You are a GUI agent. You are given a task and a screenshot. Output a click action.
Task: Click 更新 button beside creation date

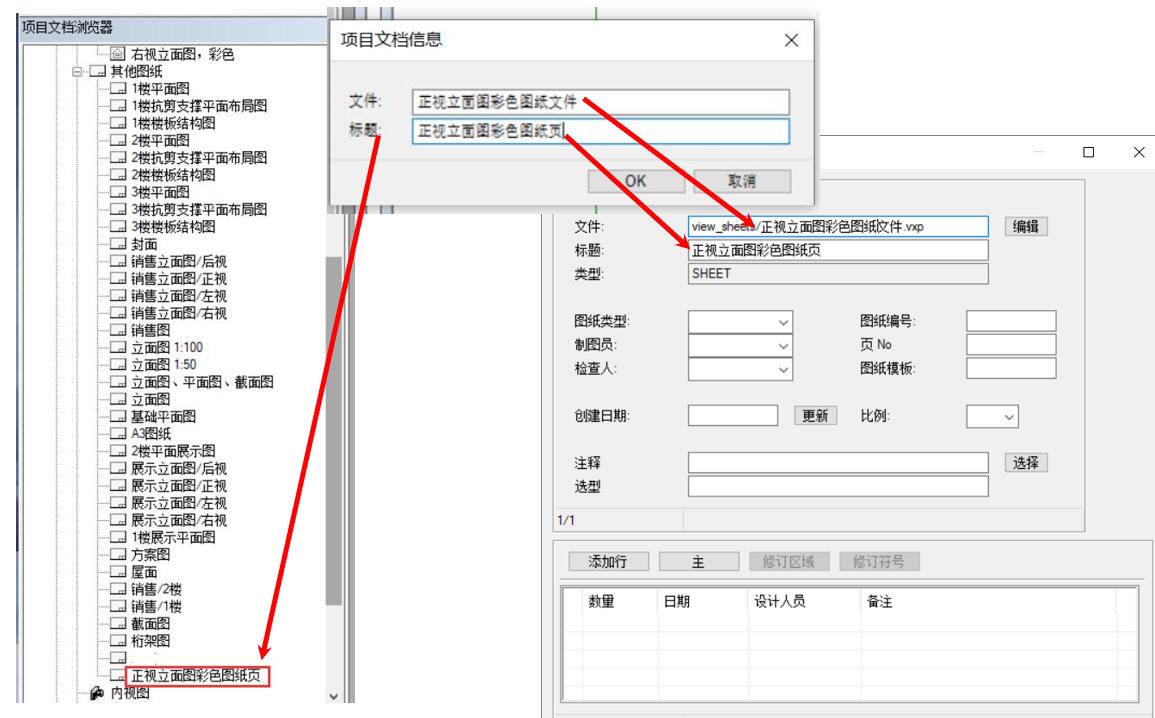click(815, 416)
